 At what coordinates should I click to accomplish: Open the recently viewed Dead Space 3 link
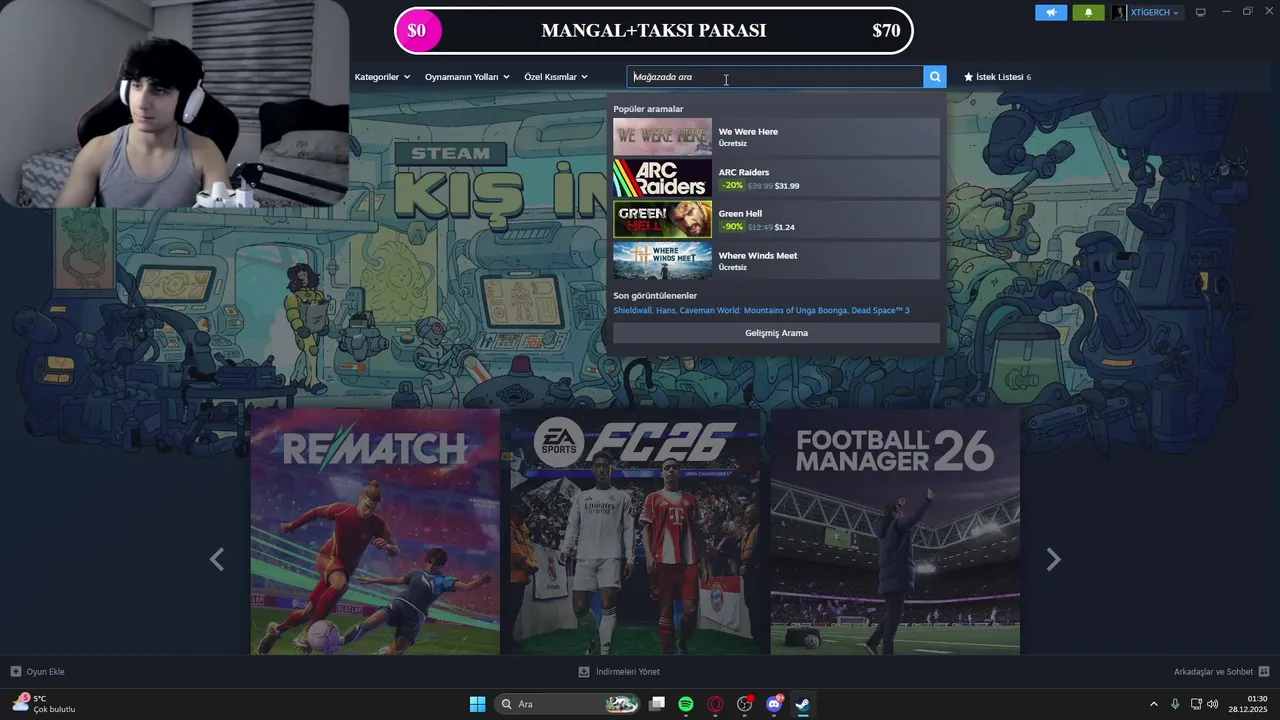(x=881, y=311)
